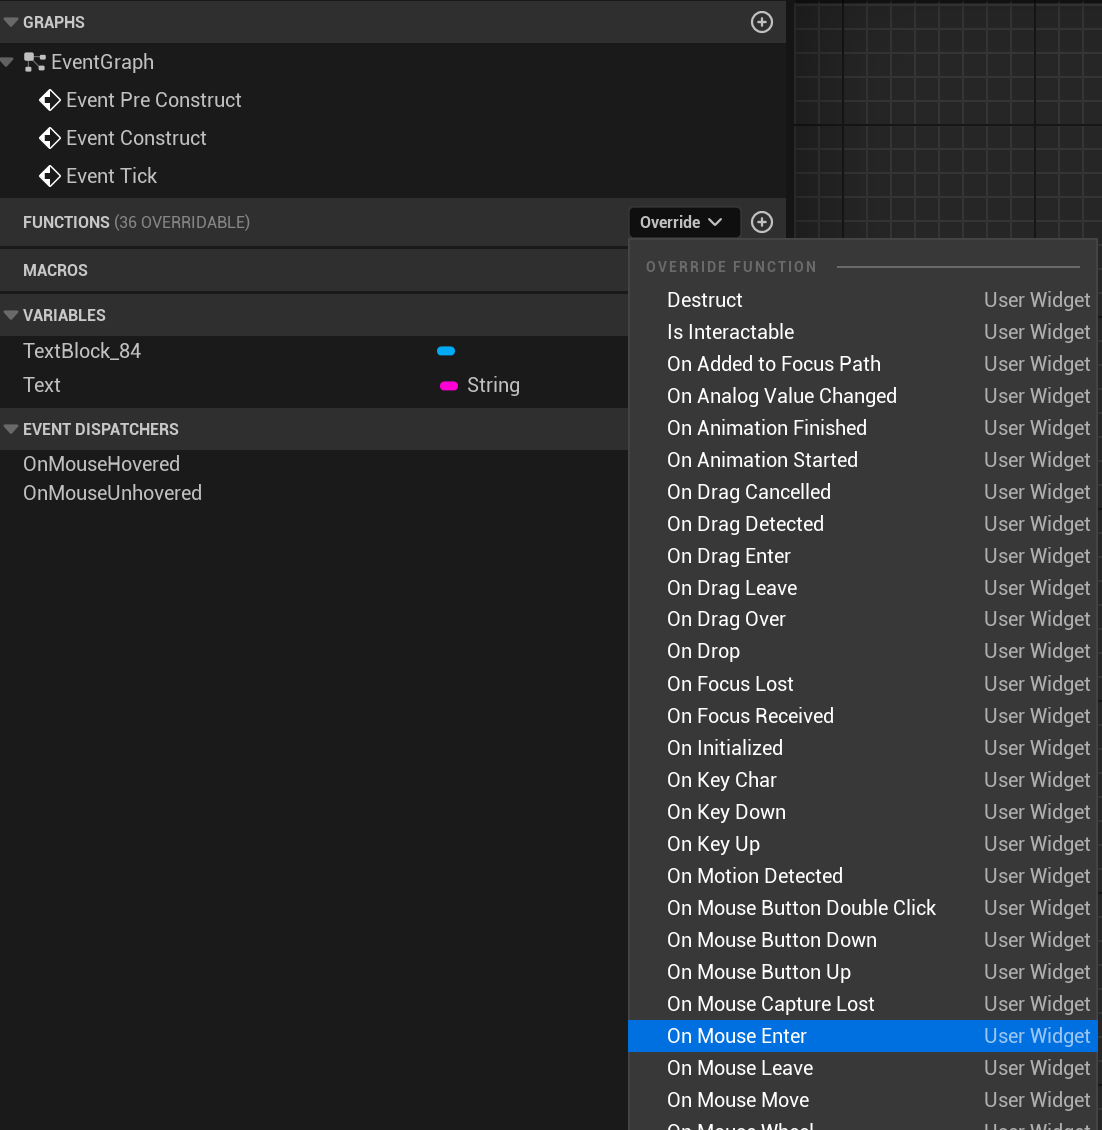Viewport: 1102px width, 1130px height.
Task: Collapse the VARIABLES section
Action: [x=11, y=315]
